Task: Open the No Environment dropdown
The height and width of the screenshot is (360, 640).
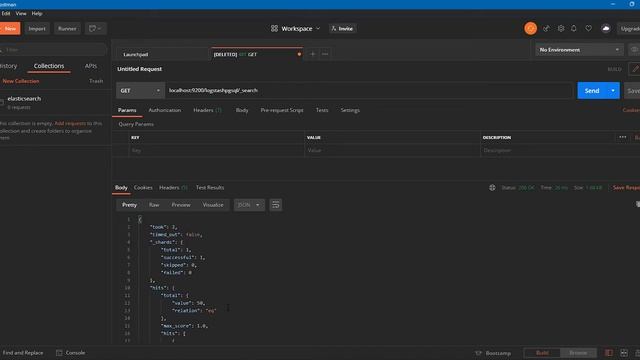Action: [579, 50]
